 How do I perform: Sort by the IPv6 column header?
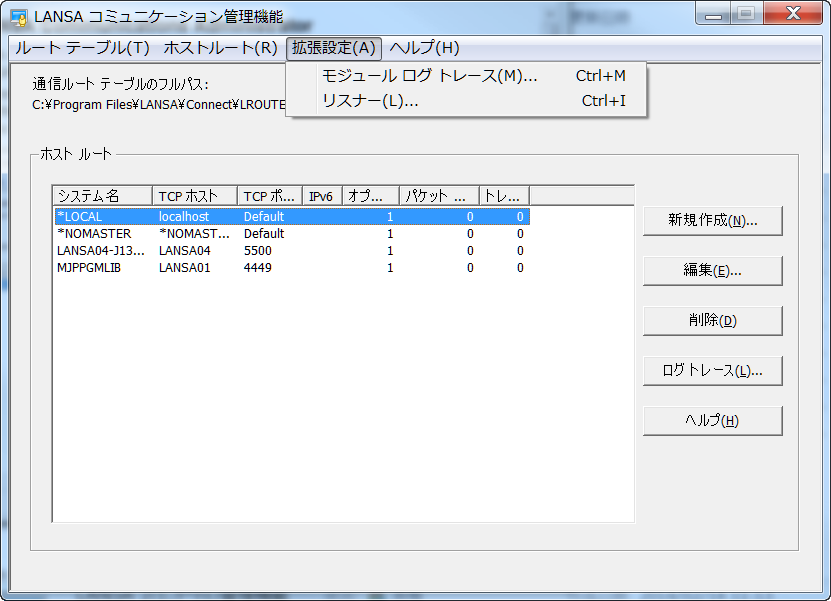[x=322, y=196]
